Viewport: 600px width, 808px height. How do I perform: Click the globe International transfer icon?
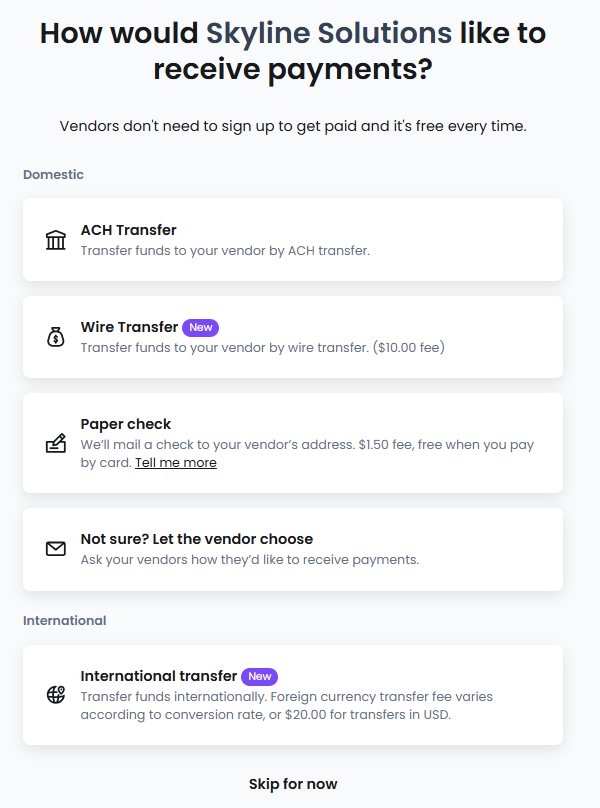(56, 695)
